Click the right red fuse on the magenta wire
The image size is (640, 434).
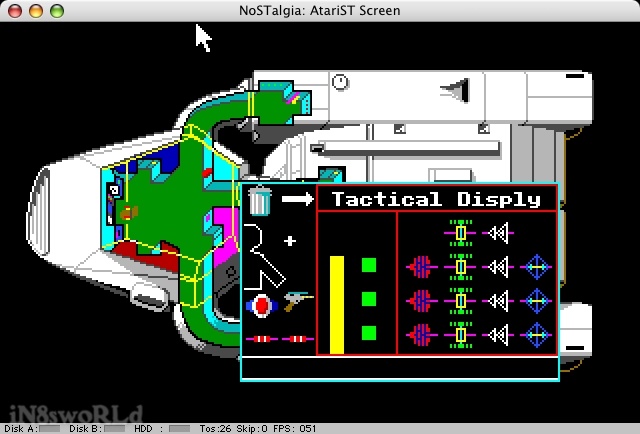point(298,339)
